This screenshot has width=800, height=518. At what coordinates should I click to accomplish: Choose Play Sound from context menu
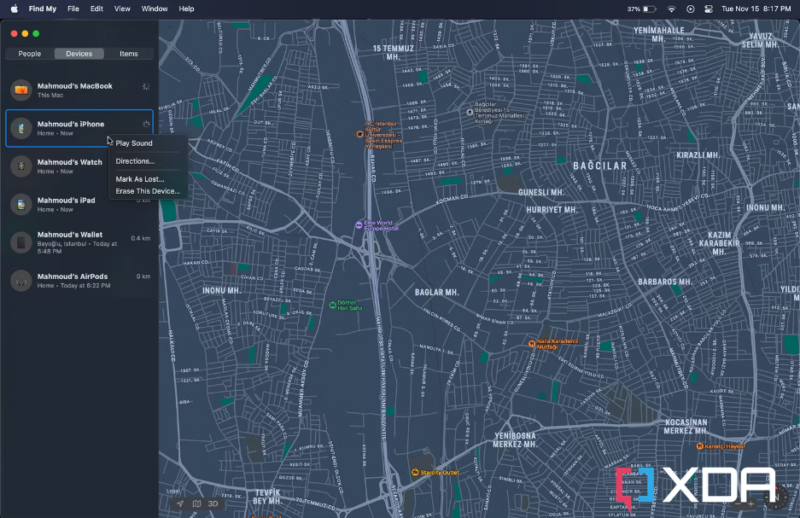pos(134,143)
